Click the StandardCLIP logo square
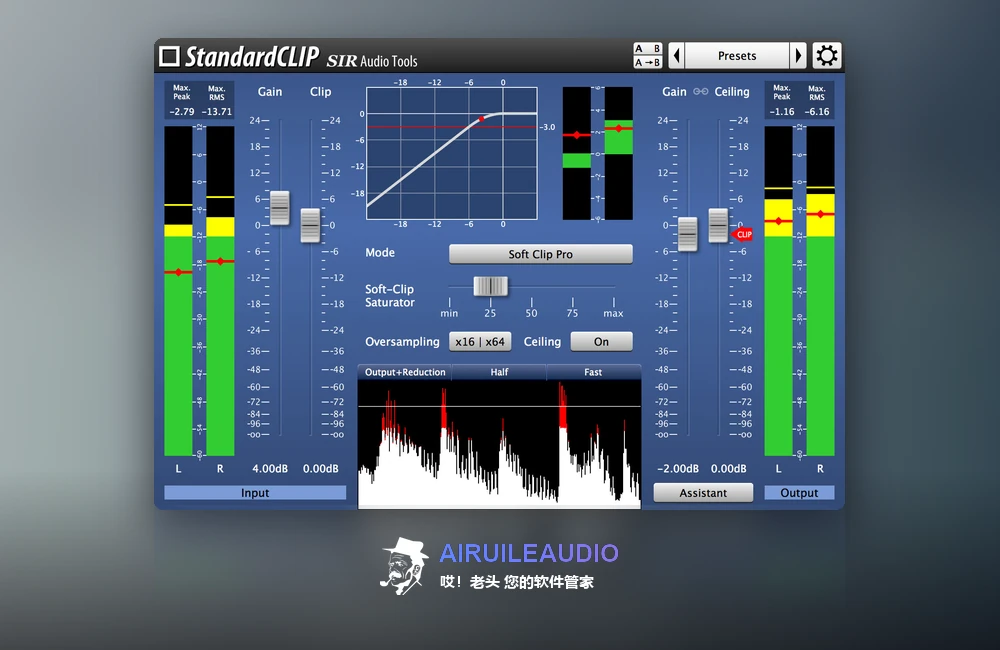Viewport: 1000px width, 650px height. tap(169, 56)
